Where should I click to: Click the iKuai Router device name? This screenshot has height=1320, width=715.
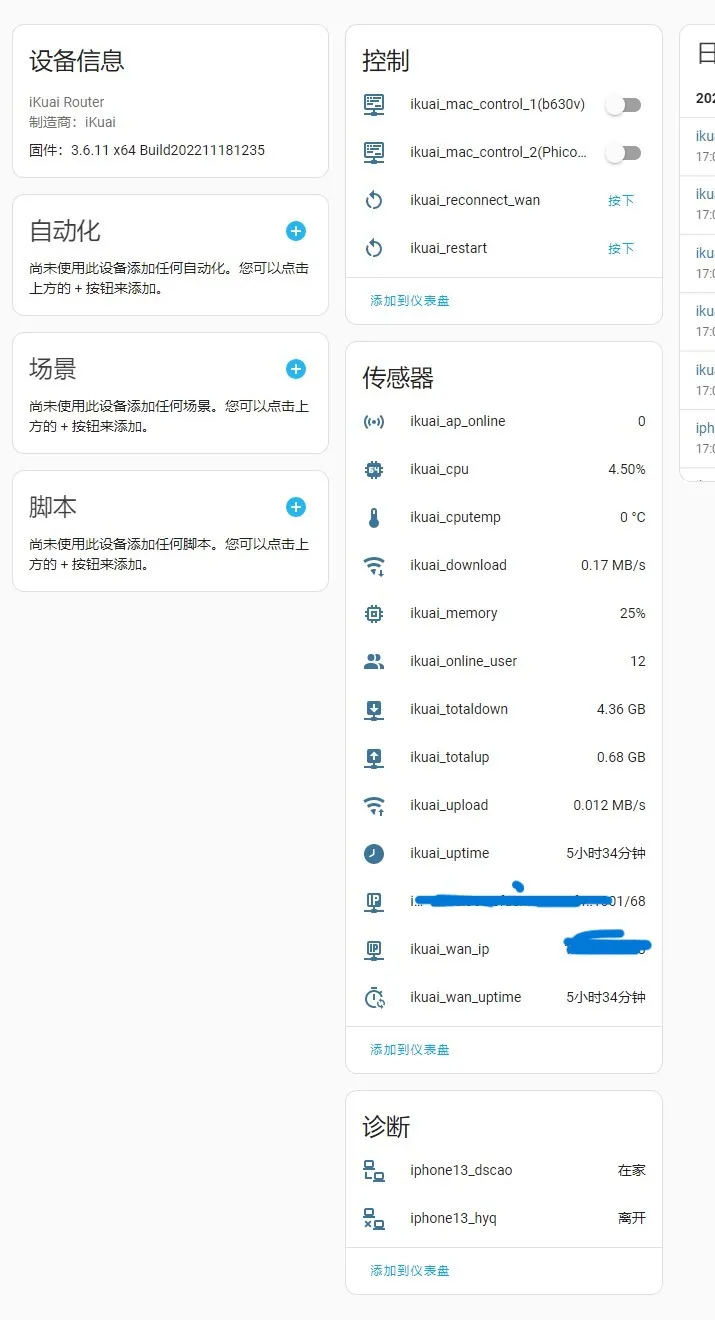(66, 102)
